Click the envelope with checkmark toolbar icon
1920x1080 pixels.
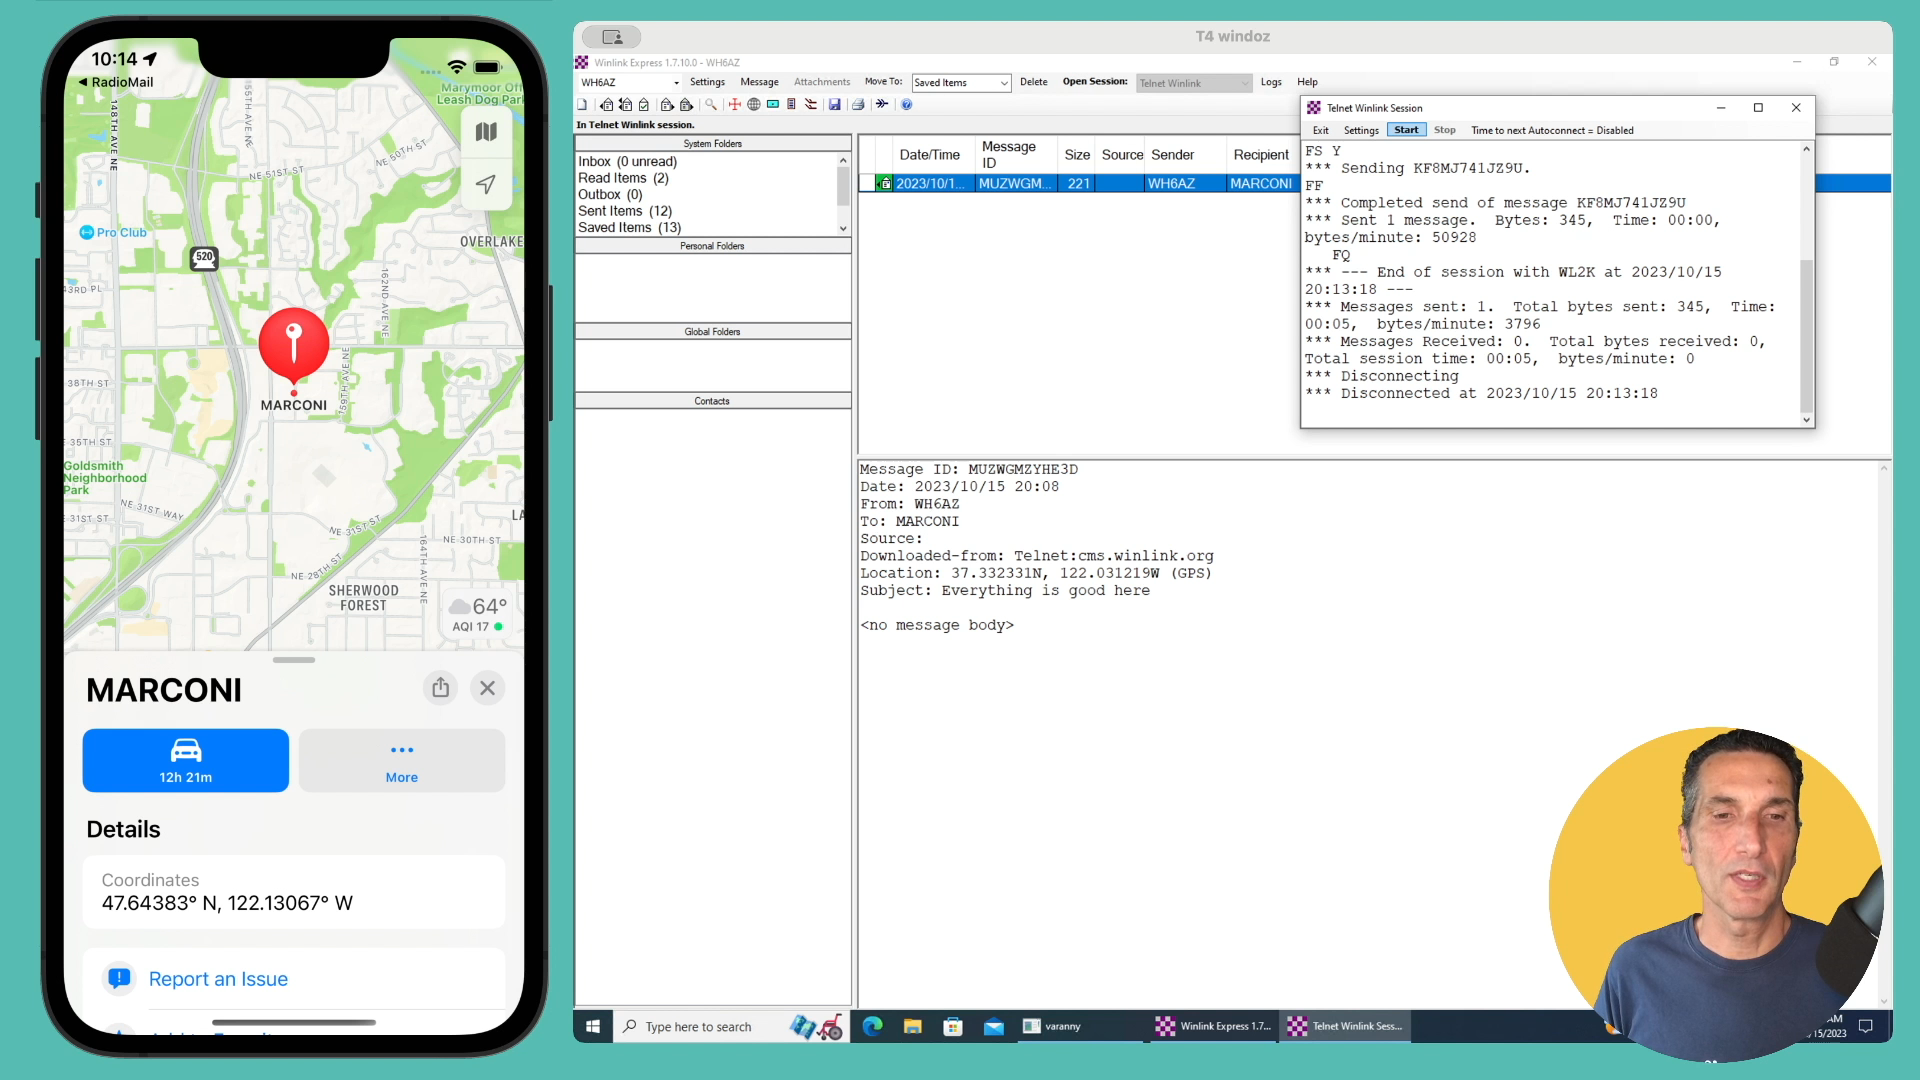pos(643,104)
